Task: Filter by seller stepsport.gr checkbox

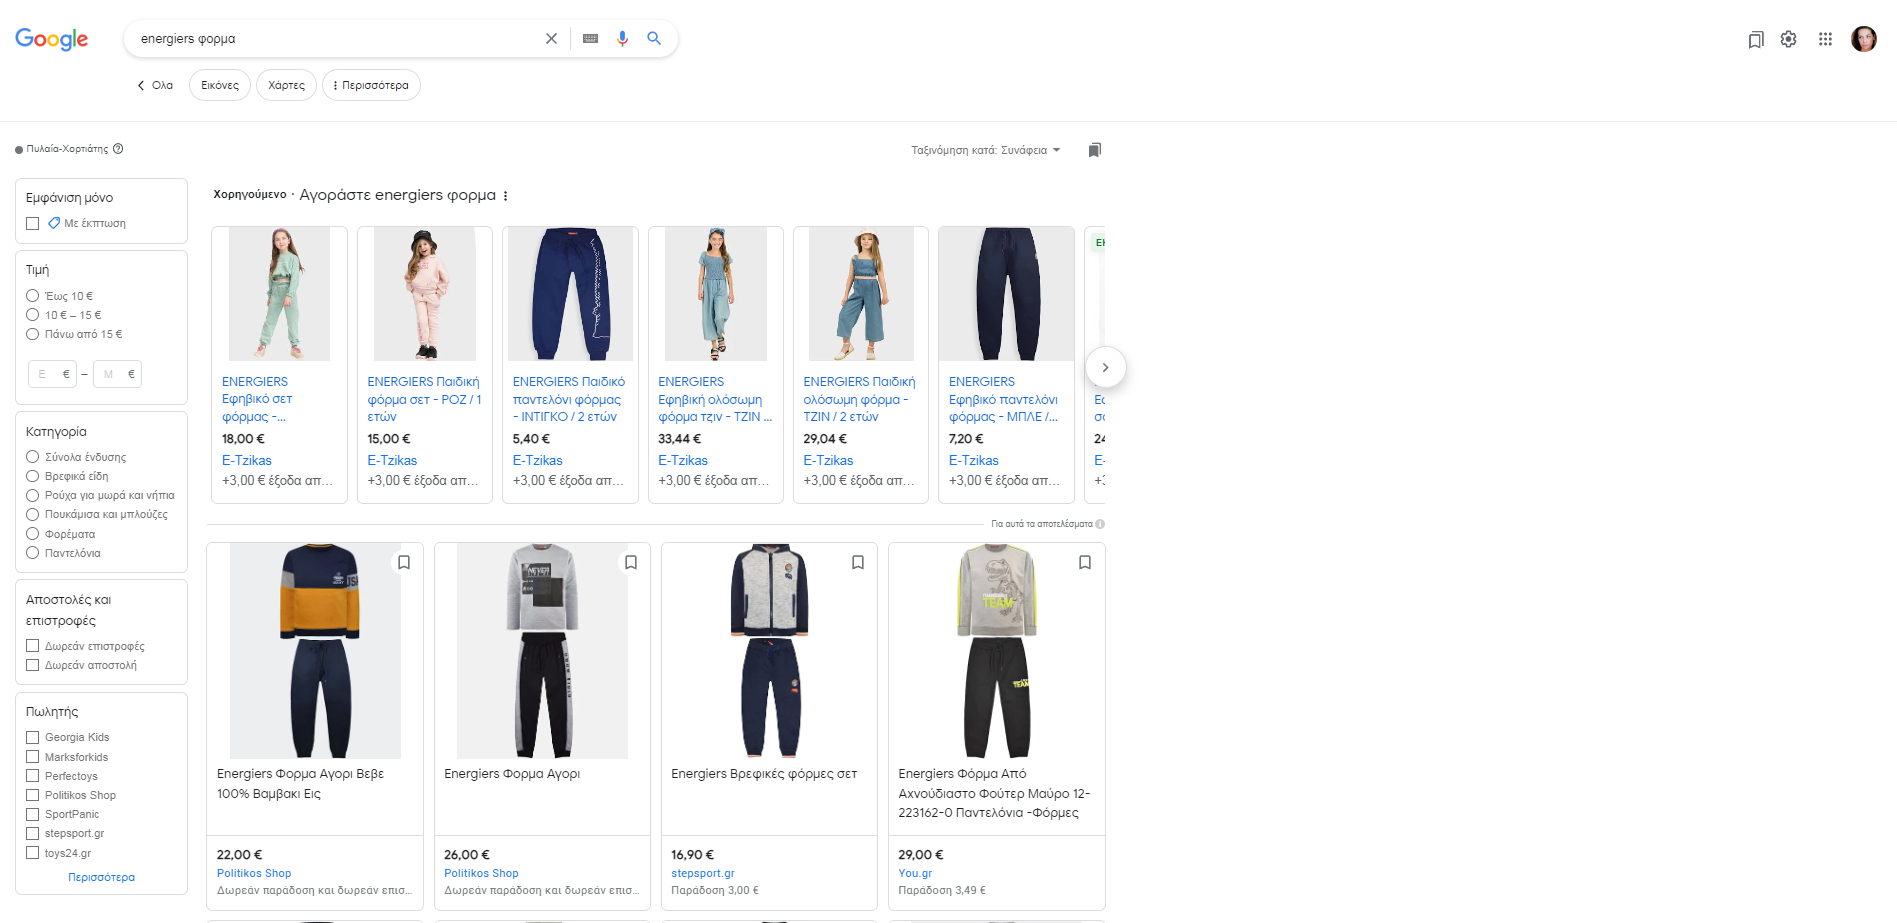Action: click(33, 833)
